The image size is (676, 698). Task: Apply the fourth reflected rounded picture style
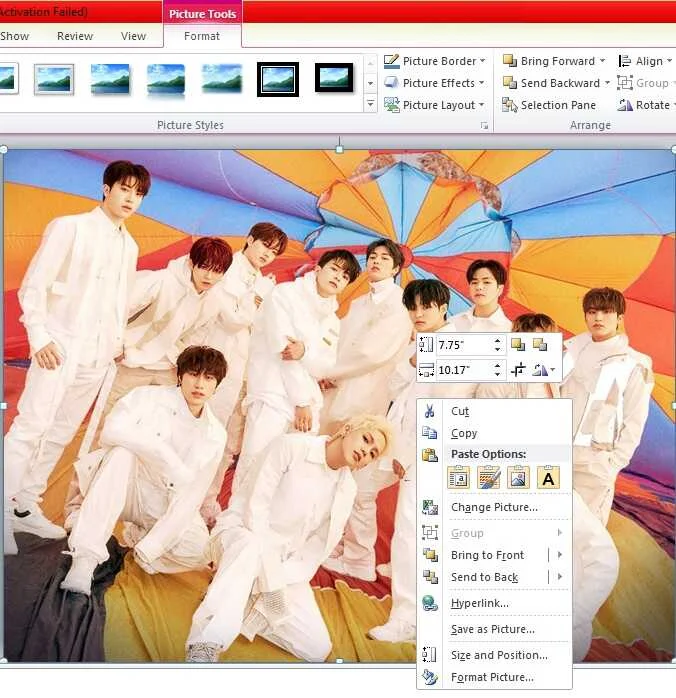166,80
